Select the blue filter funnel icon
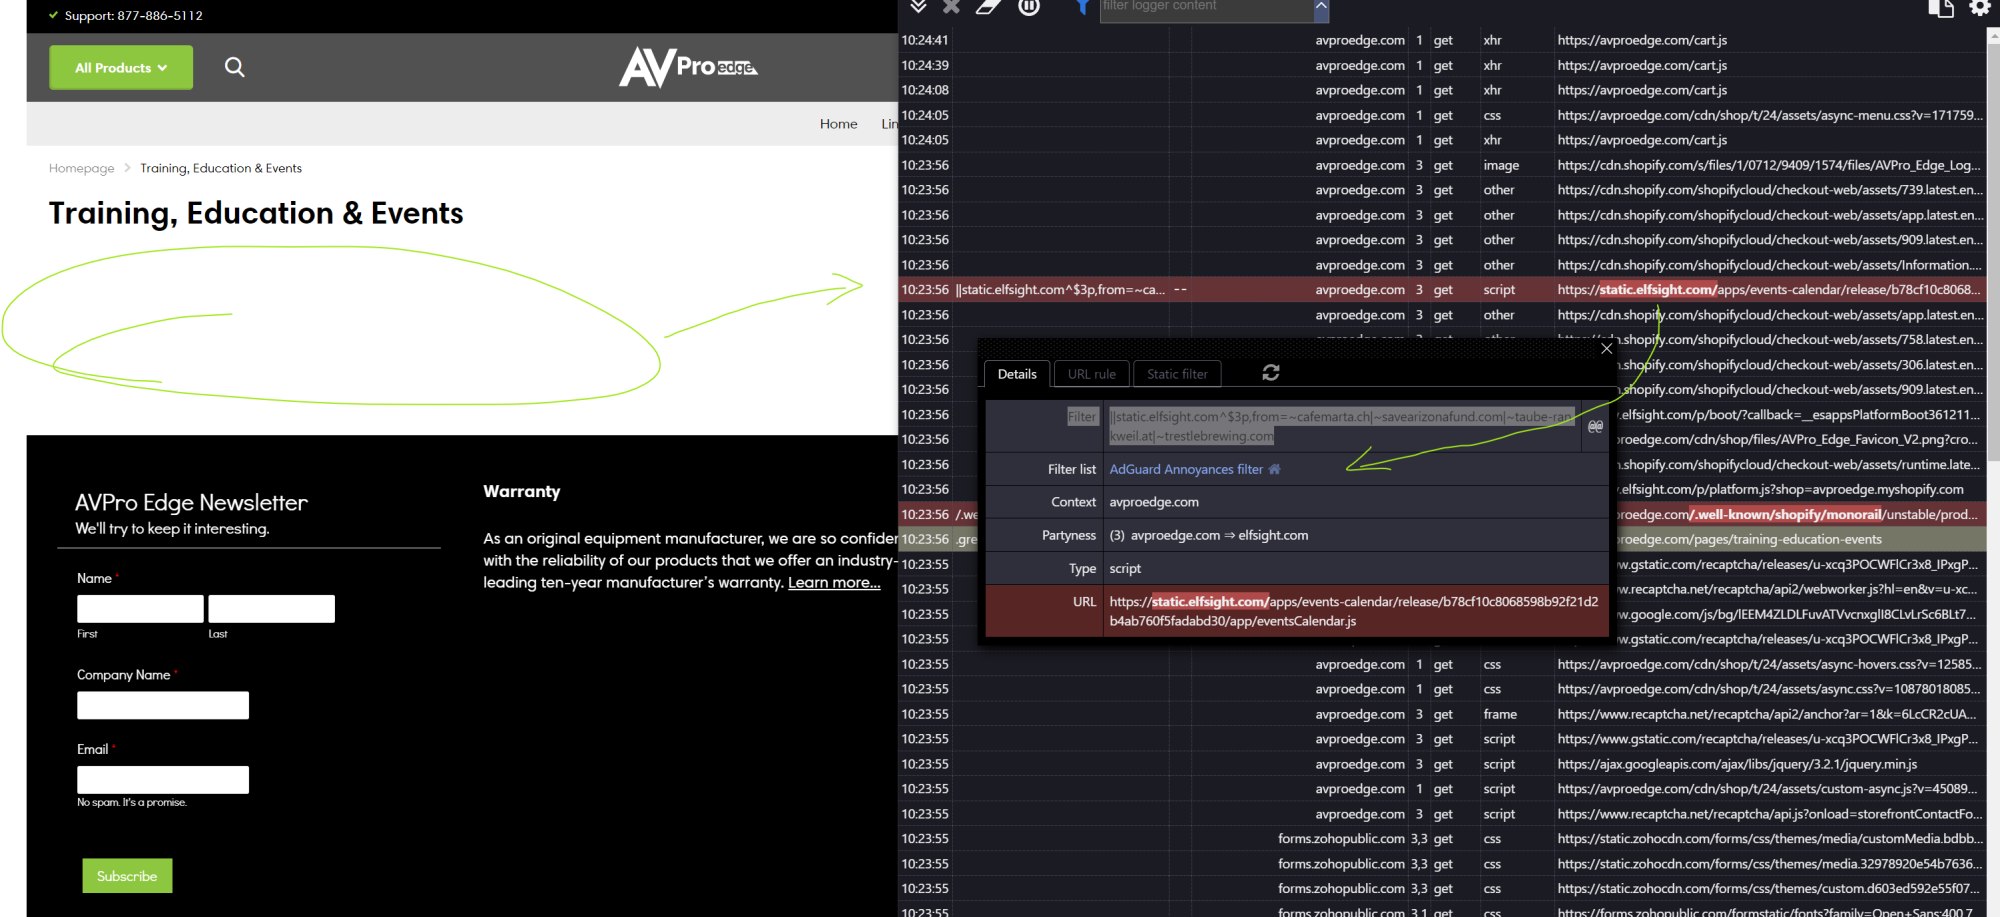The image size is (2000, 917). (1082, 7)
